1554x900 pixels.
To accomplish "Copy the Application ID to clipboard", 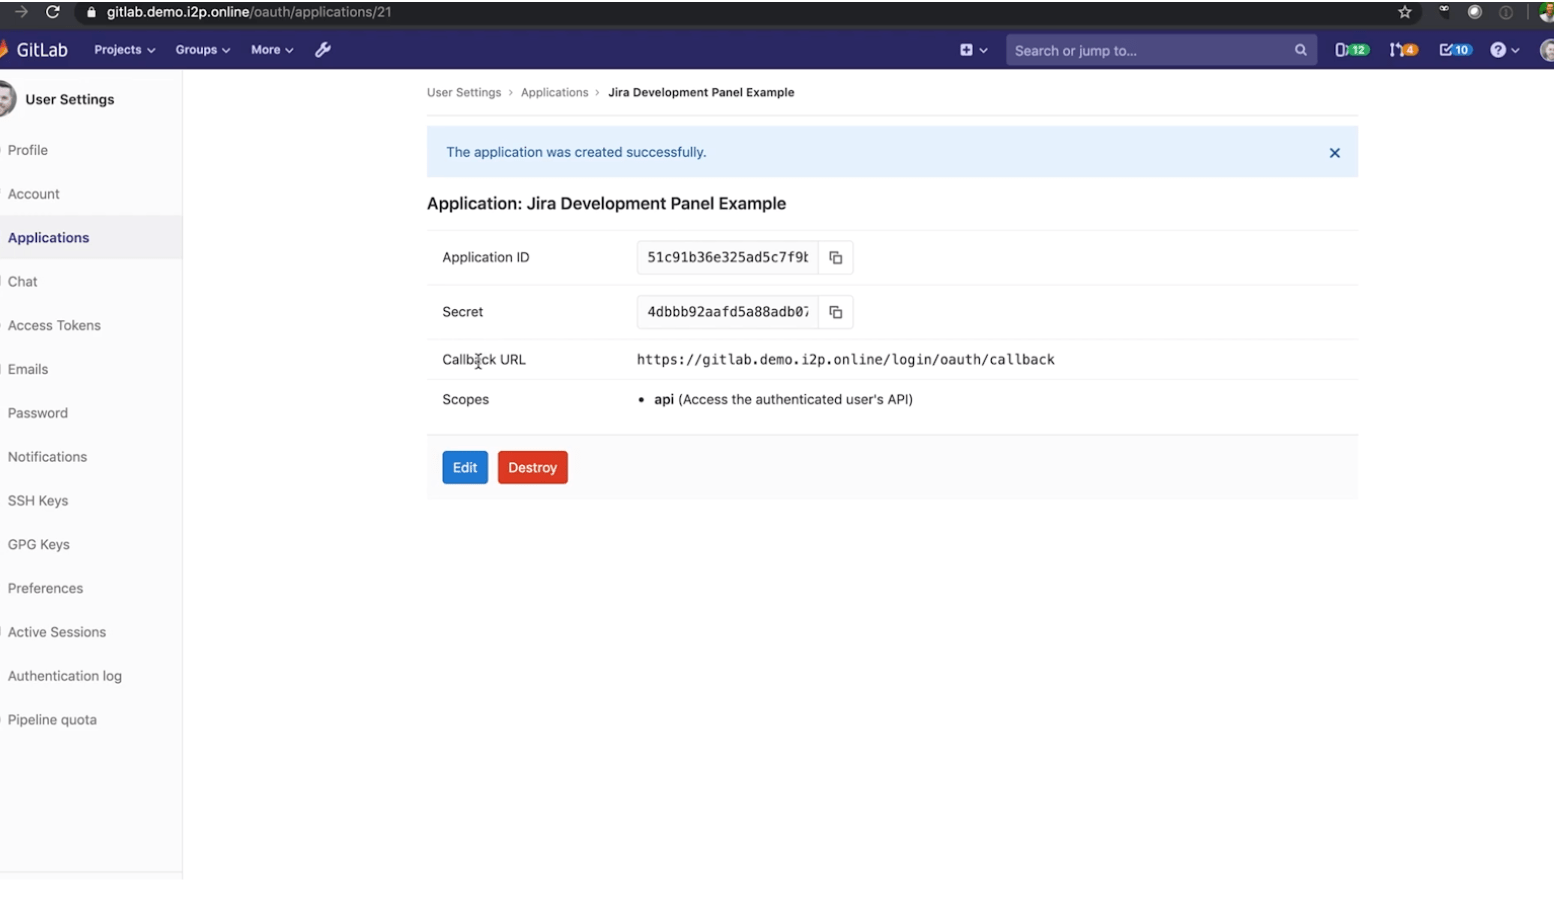I will coord(835,258).
